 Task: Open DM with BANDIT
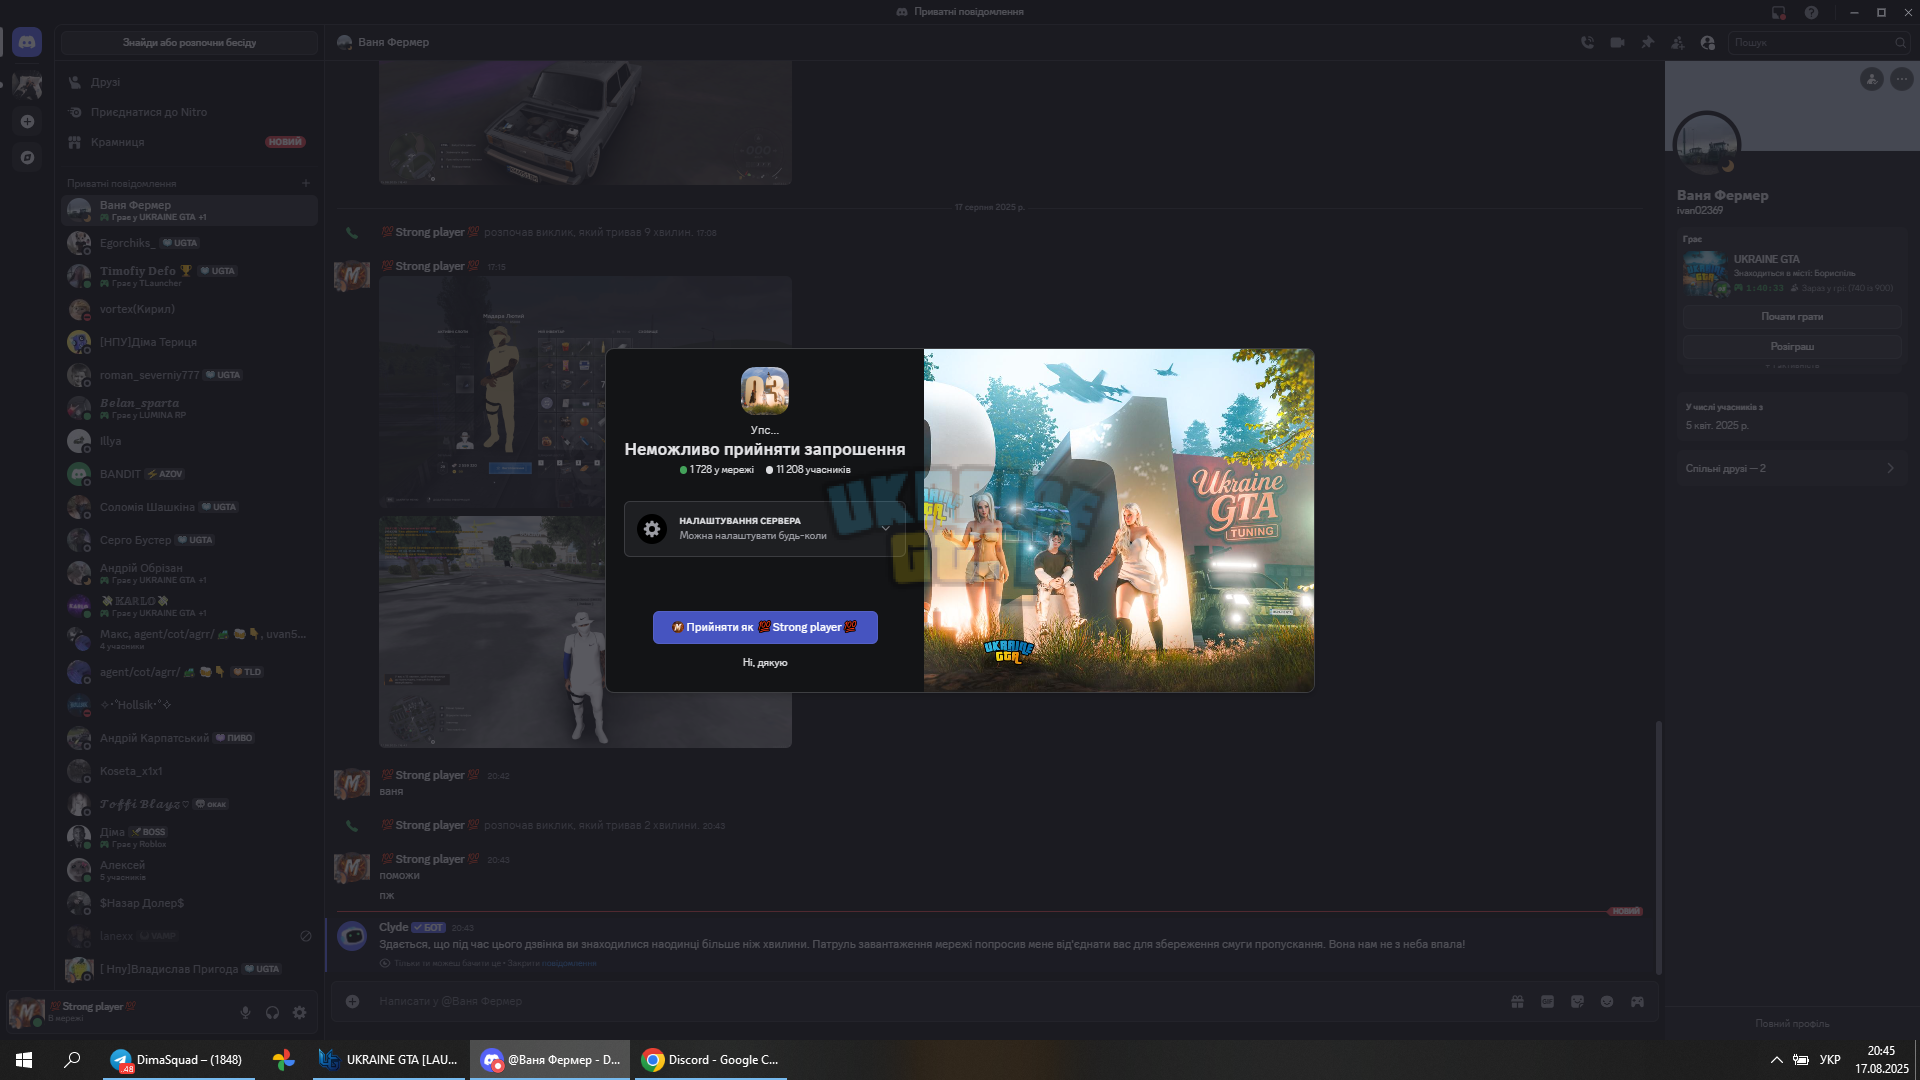[x=190, y=474]
